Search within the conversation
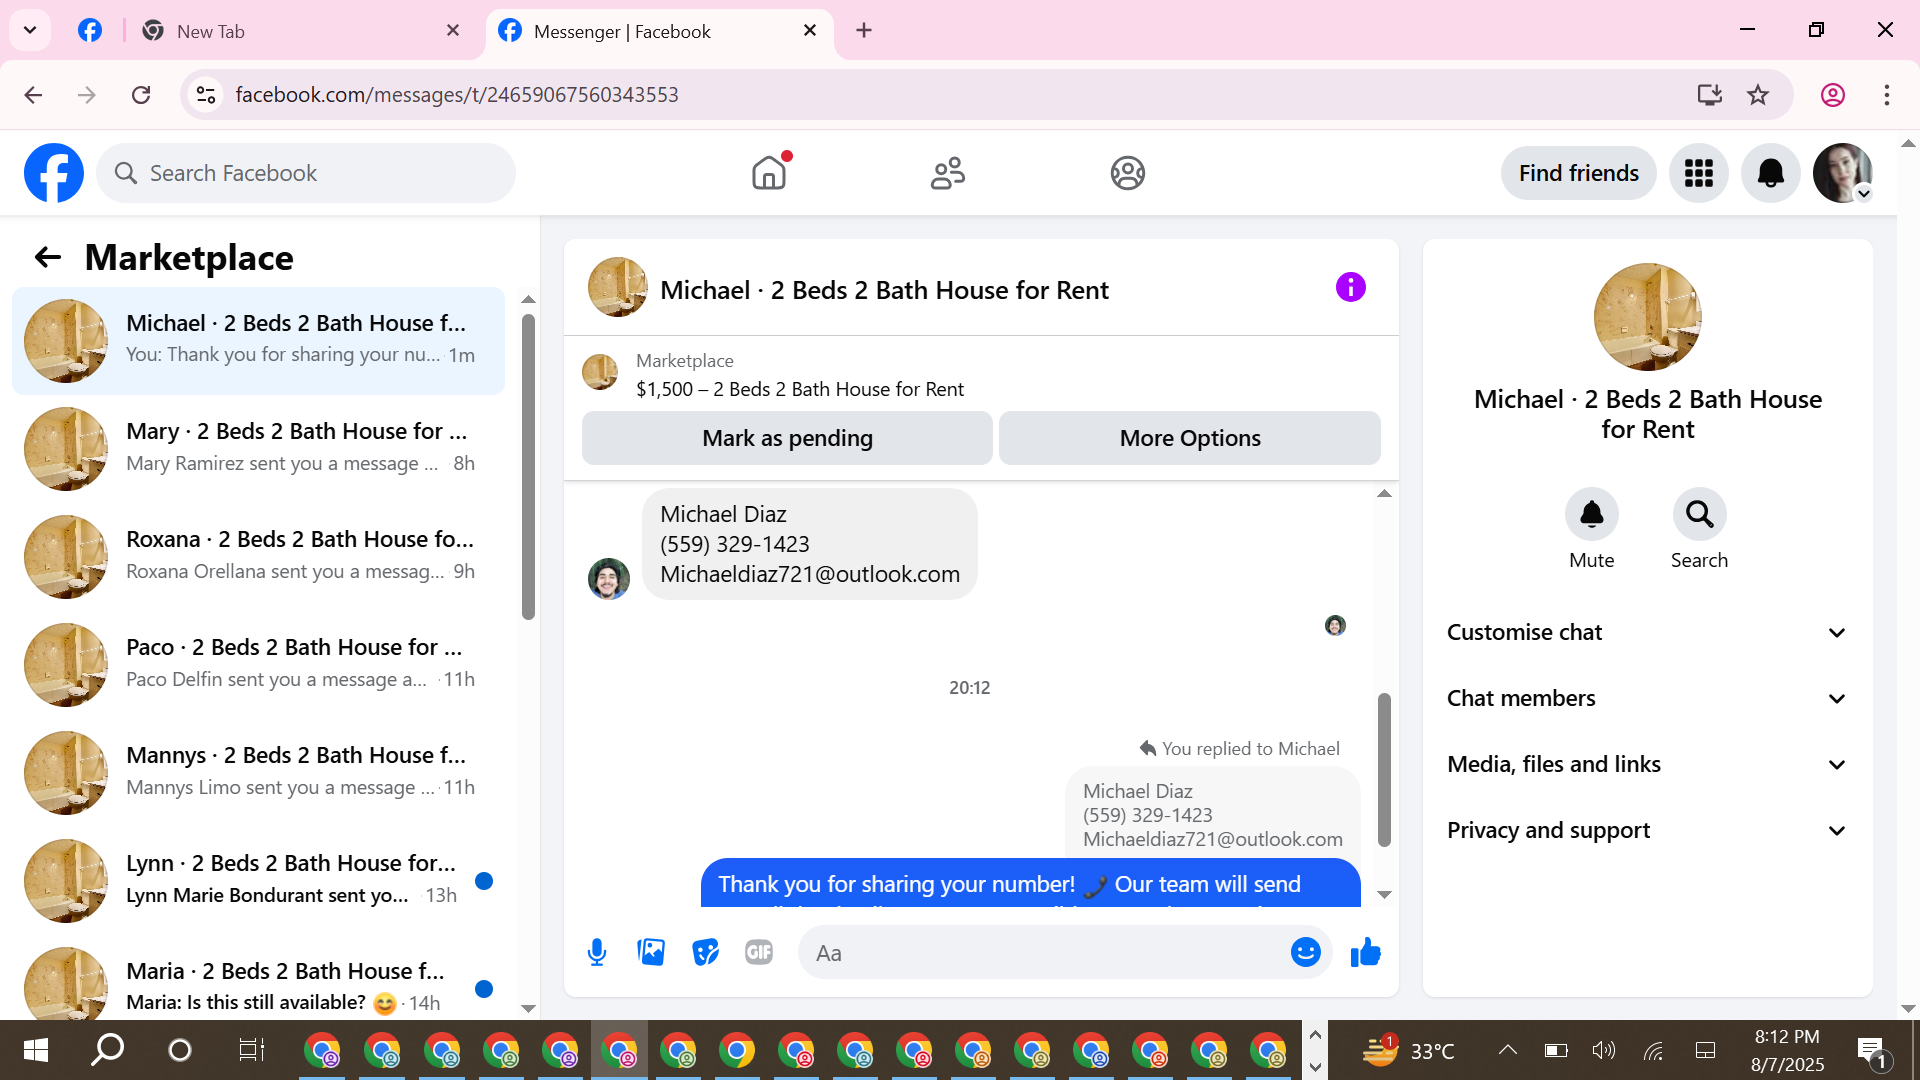This screenshot has height=1080, width=1920. click(1700, 515)
